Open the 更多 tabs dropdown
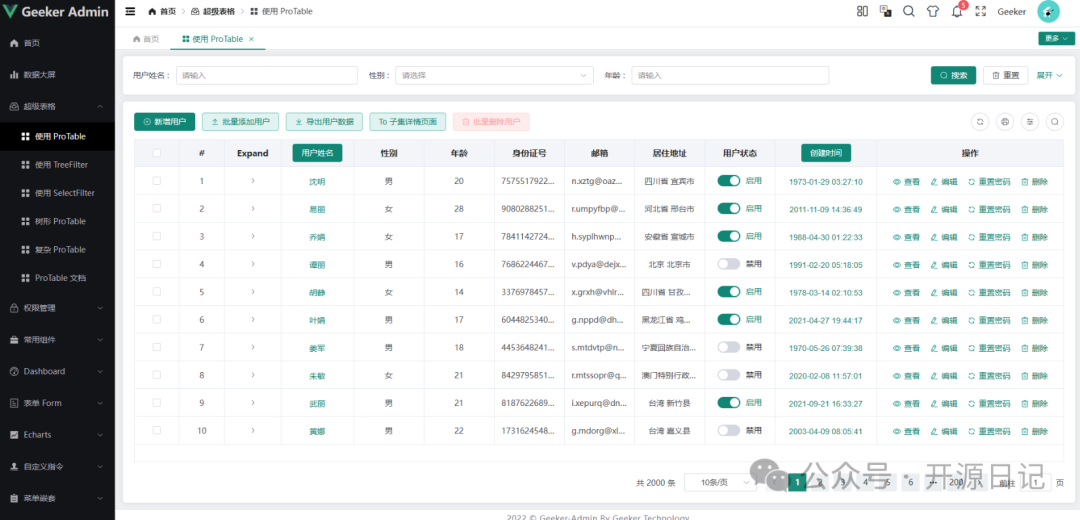1080x520 pixels. (1057, 39)
